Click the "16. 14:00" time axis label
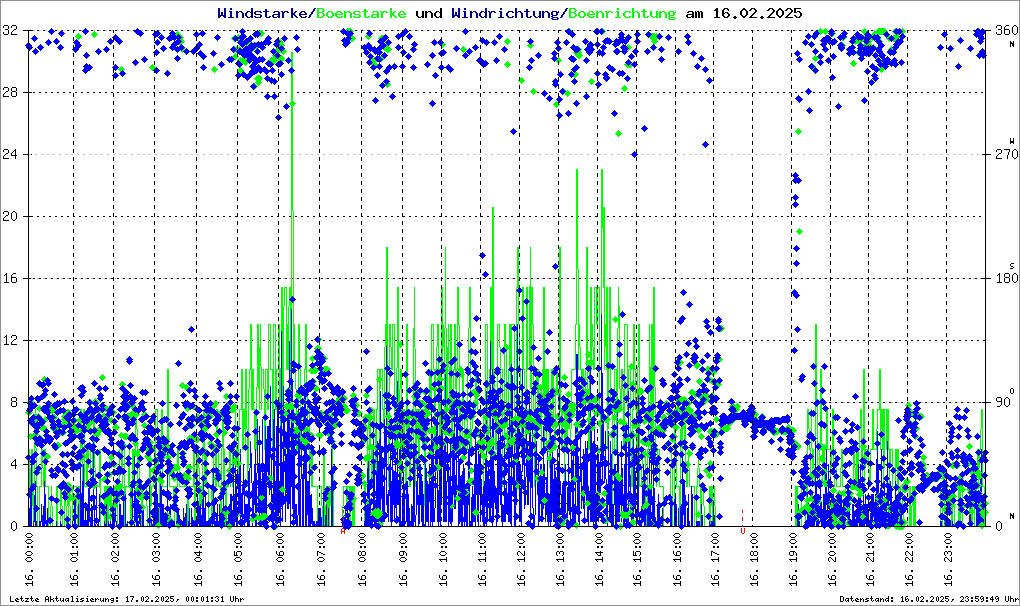 pyautogui.click(x=598, y=559)
